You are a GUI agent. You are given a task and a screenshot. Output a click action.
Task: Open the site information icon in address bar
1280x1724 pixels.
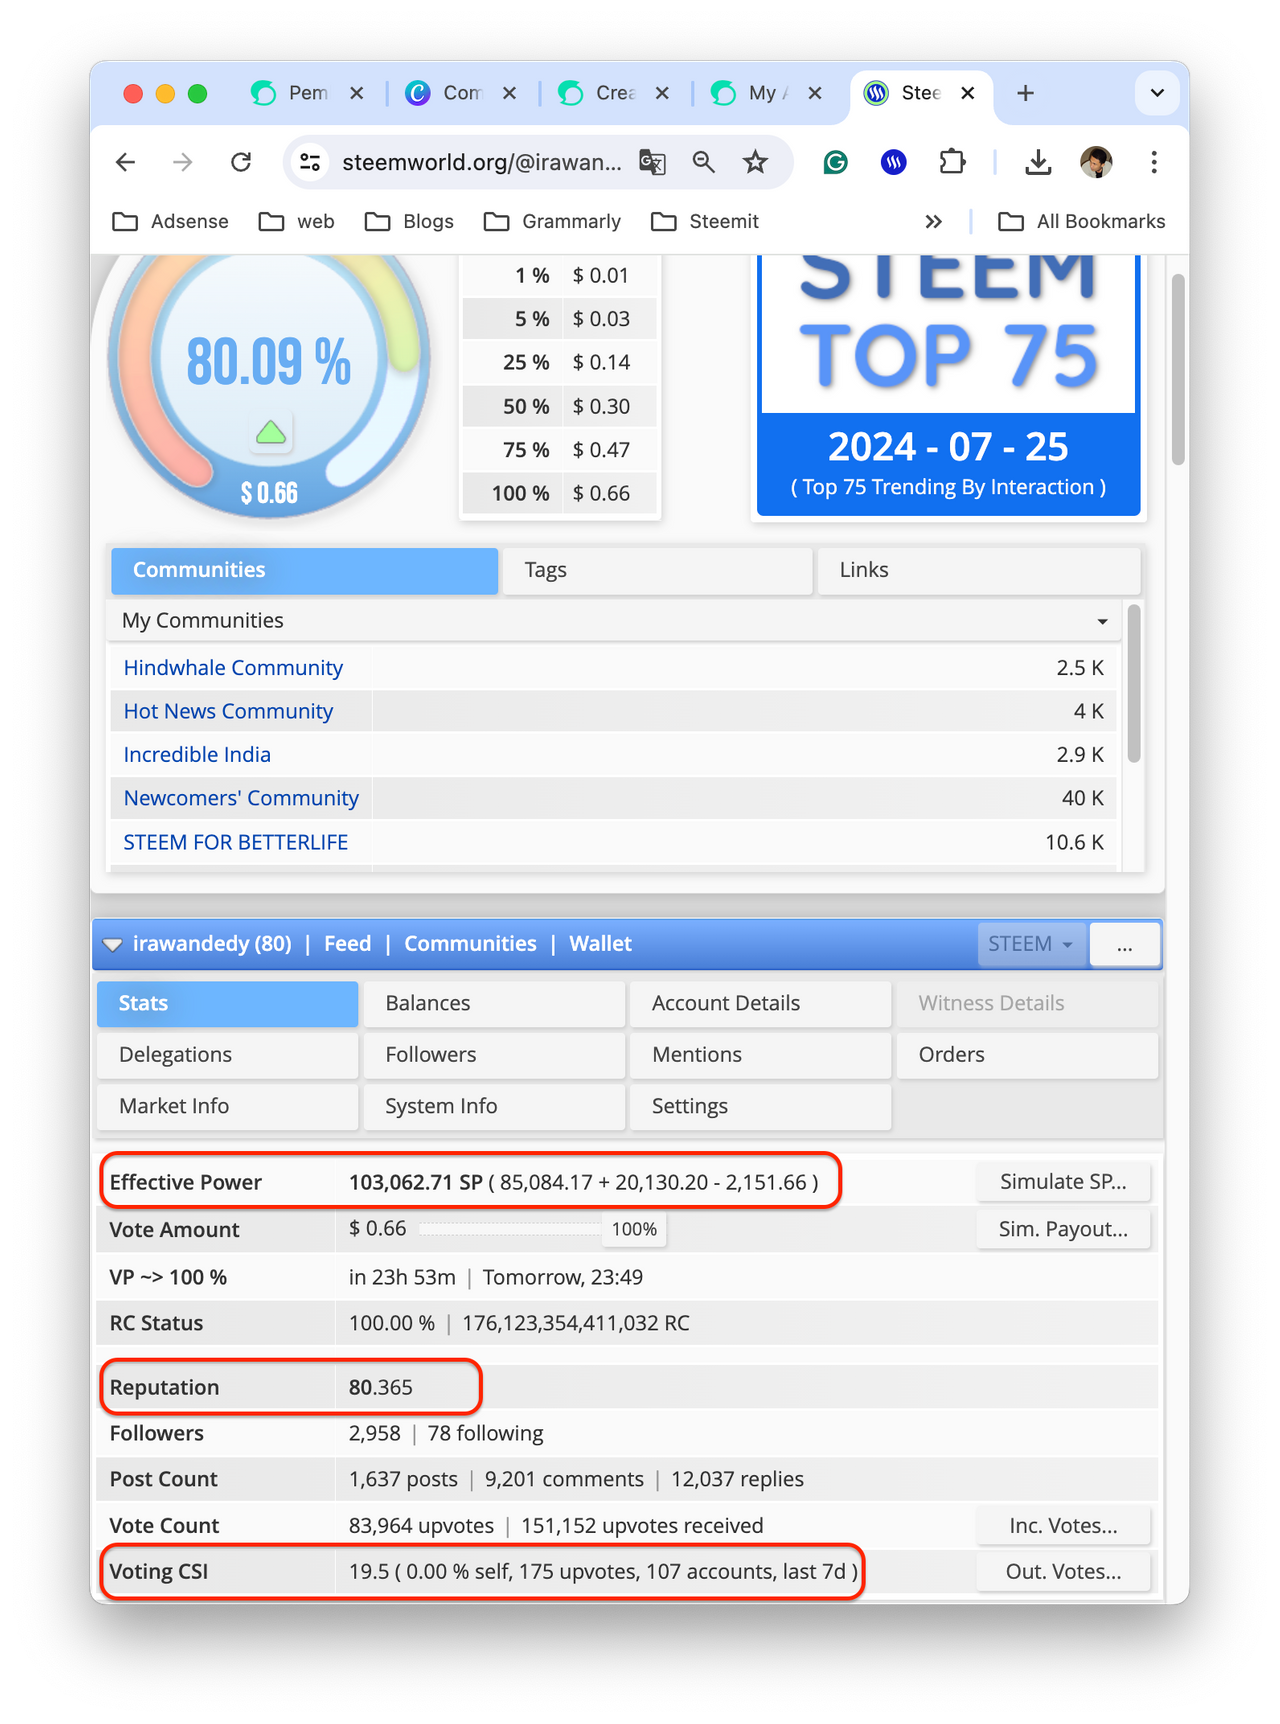coord(311,162)
